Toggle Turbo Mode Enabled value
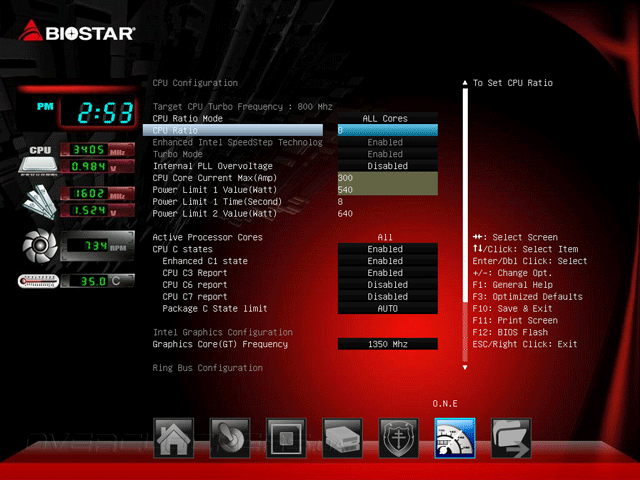The width and height of the screenshot is (640, 480). (388, 154)
